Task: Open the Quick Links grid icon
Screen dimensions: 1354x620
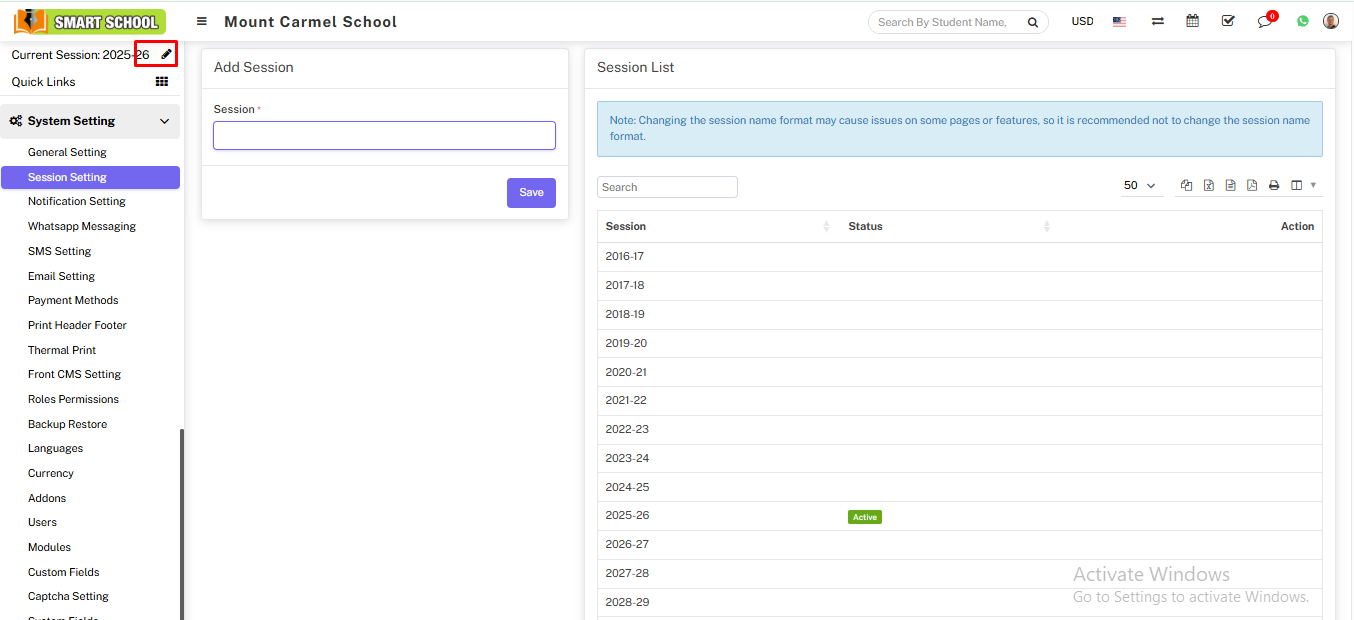Action: (162, 82)
